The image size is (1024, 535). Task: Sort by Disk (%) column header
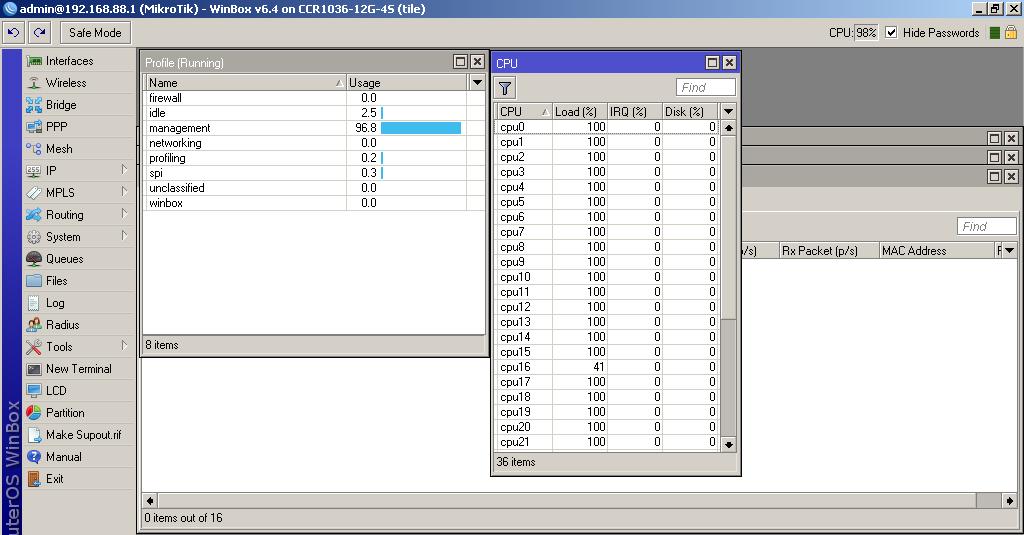coord(690,112)
